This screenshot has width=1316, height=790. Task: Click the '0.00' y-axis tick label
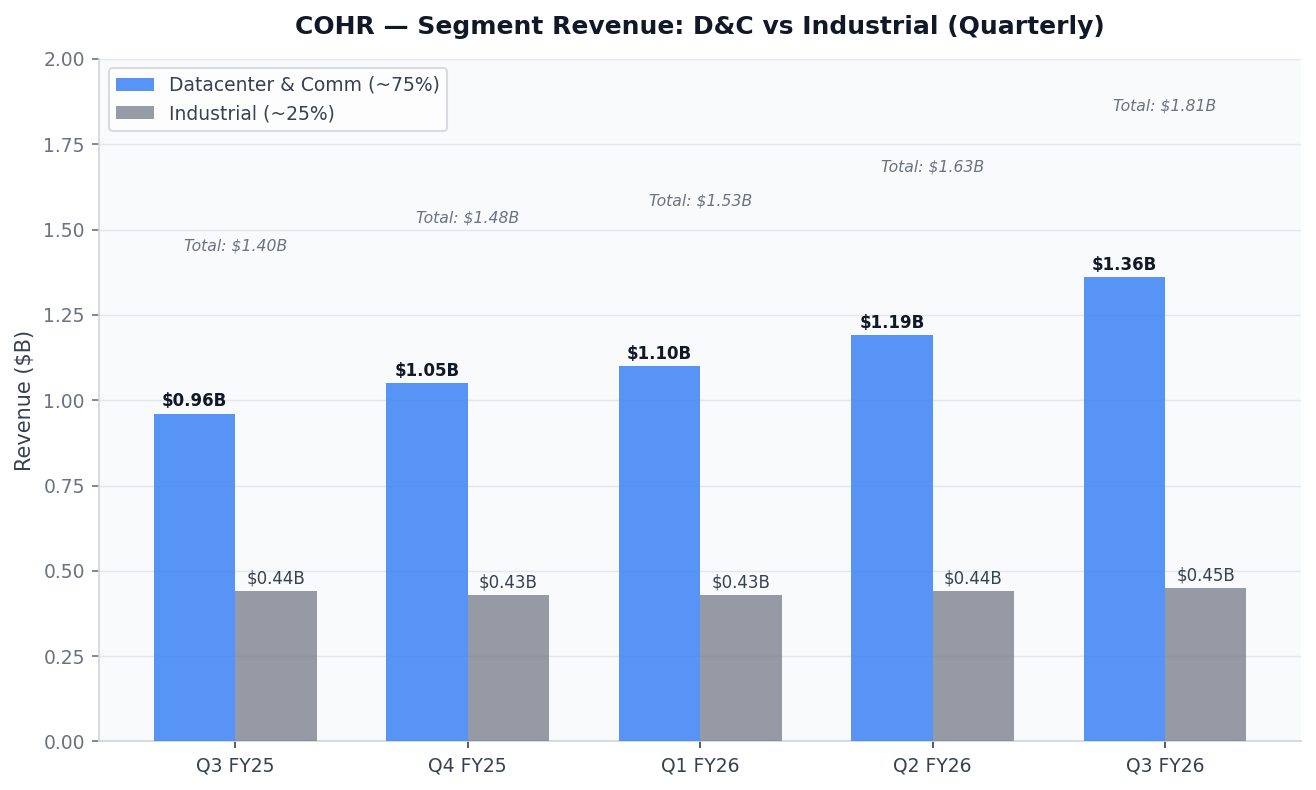coord(64,742)
